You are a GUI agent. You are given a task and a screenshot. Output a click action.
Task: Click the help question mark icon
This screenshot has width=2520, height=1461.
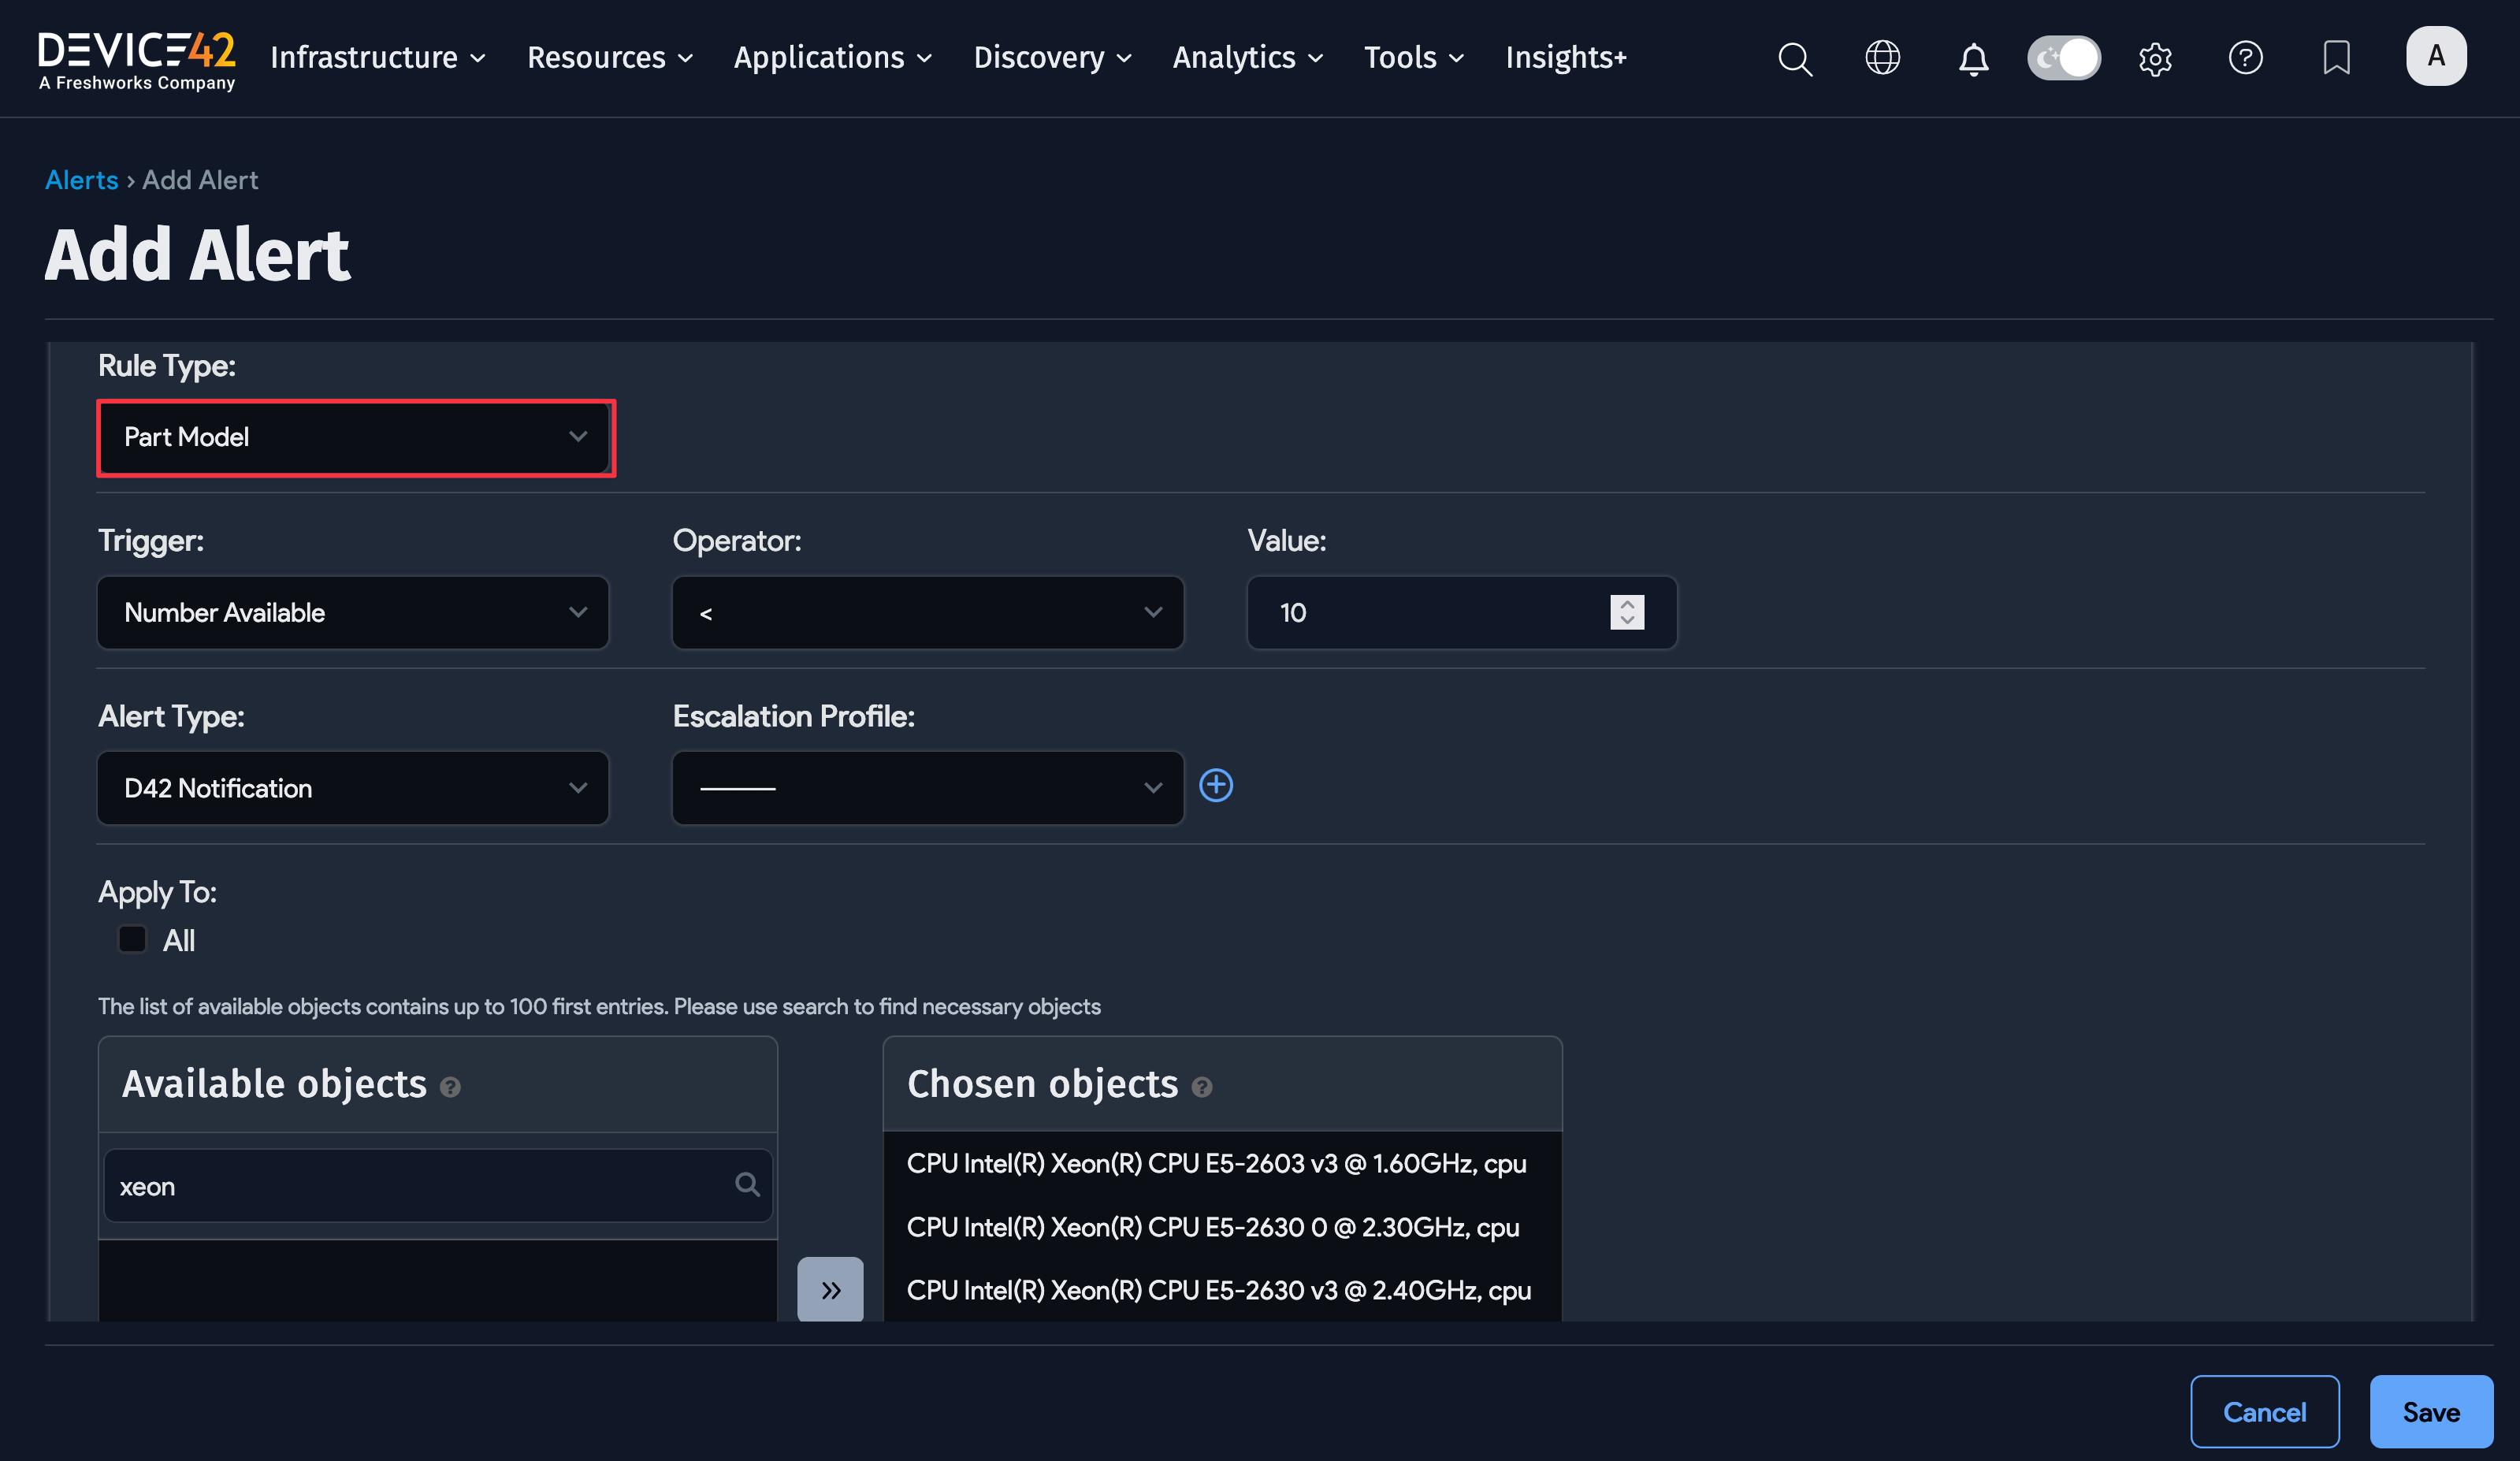tap(2245, 57)
